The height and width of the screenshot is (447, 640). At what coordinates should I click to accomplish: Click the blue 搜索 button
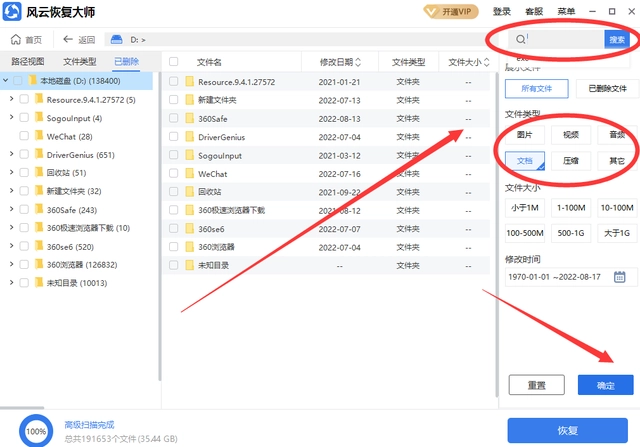click(617, 40)
